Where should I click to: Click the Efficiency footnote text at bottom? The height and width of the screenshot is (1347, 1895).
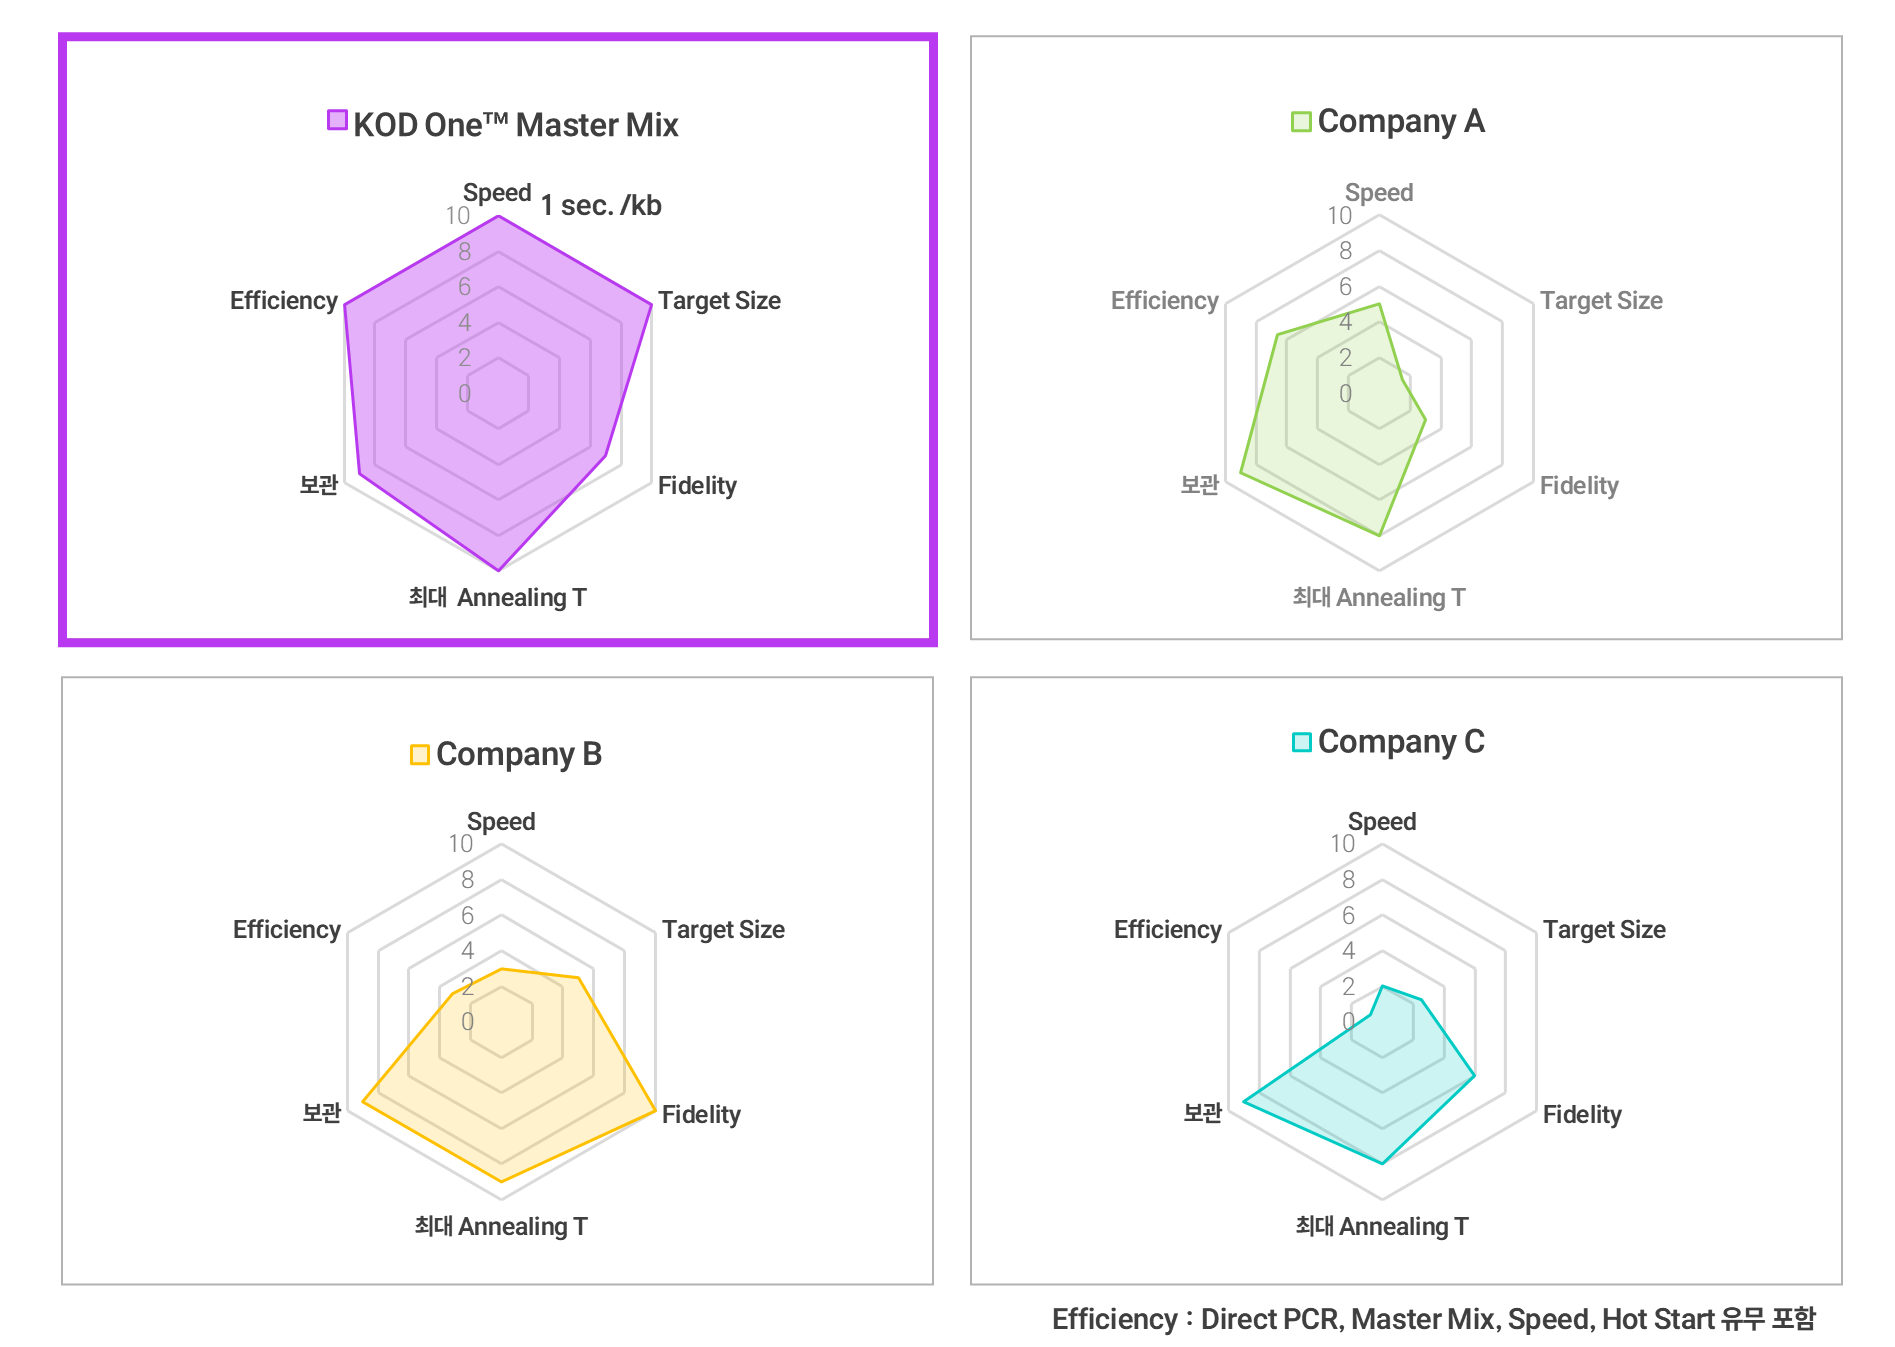(1433, 1319)
